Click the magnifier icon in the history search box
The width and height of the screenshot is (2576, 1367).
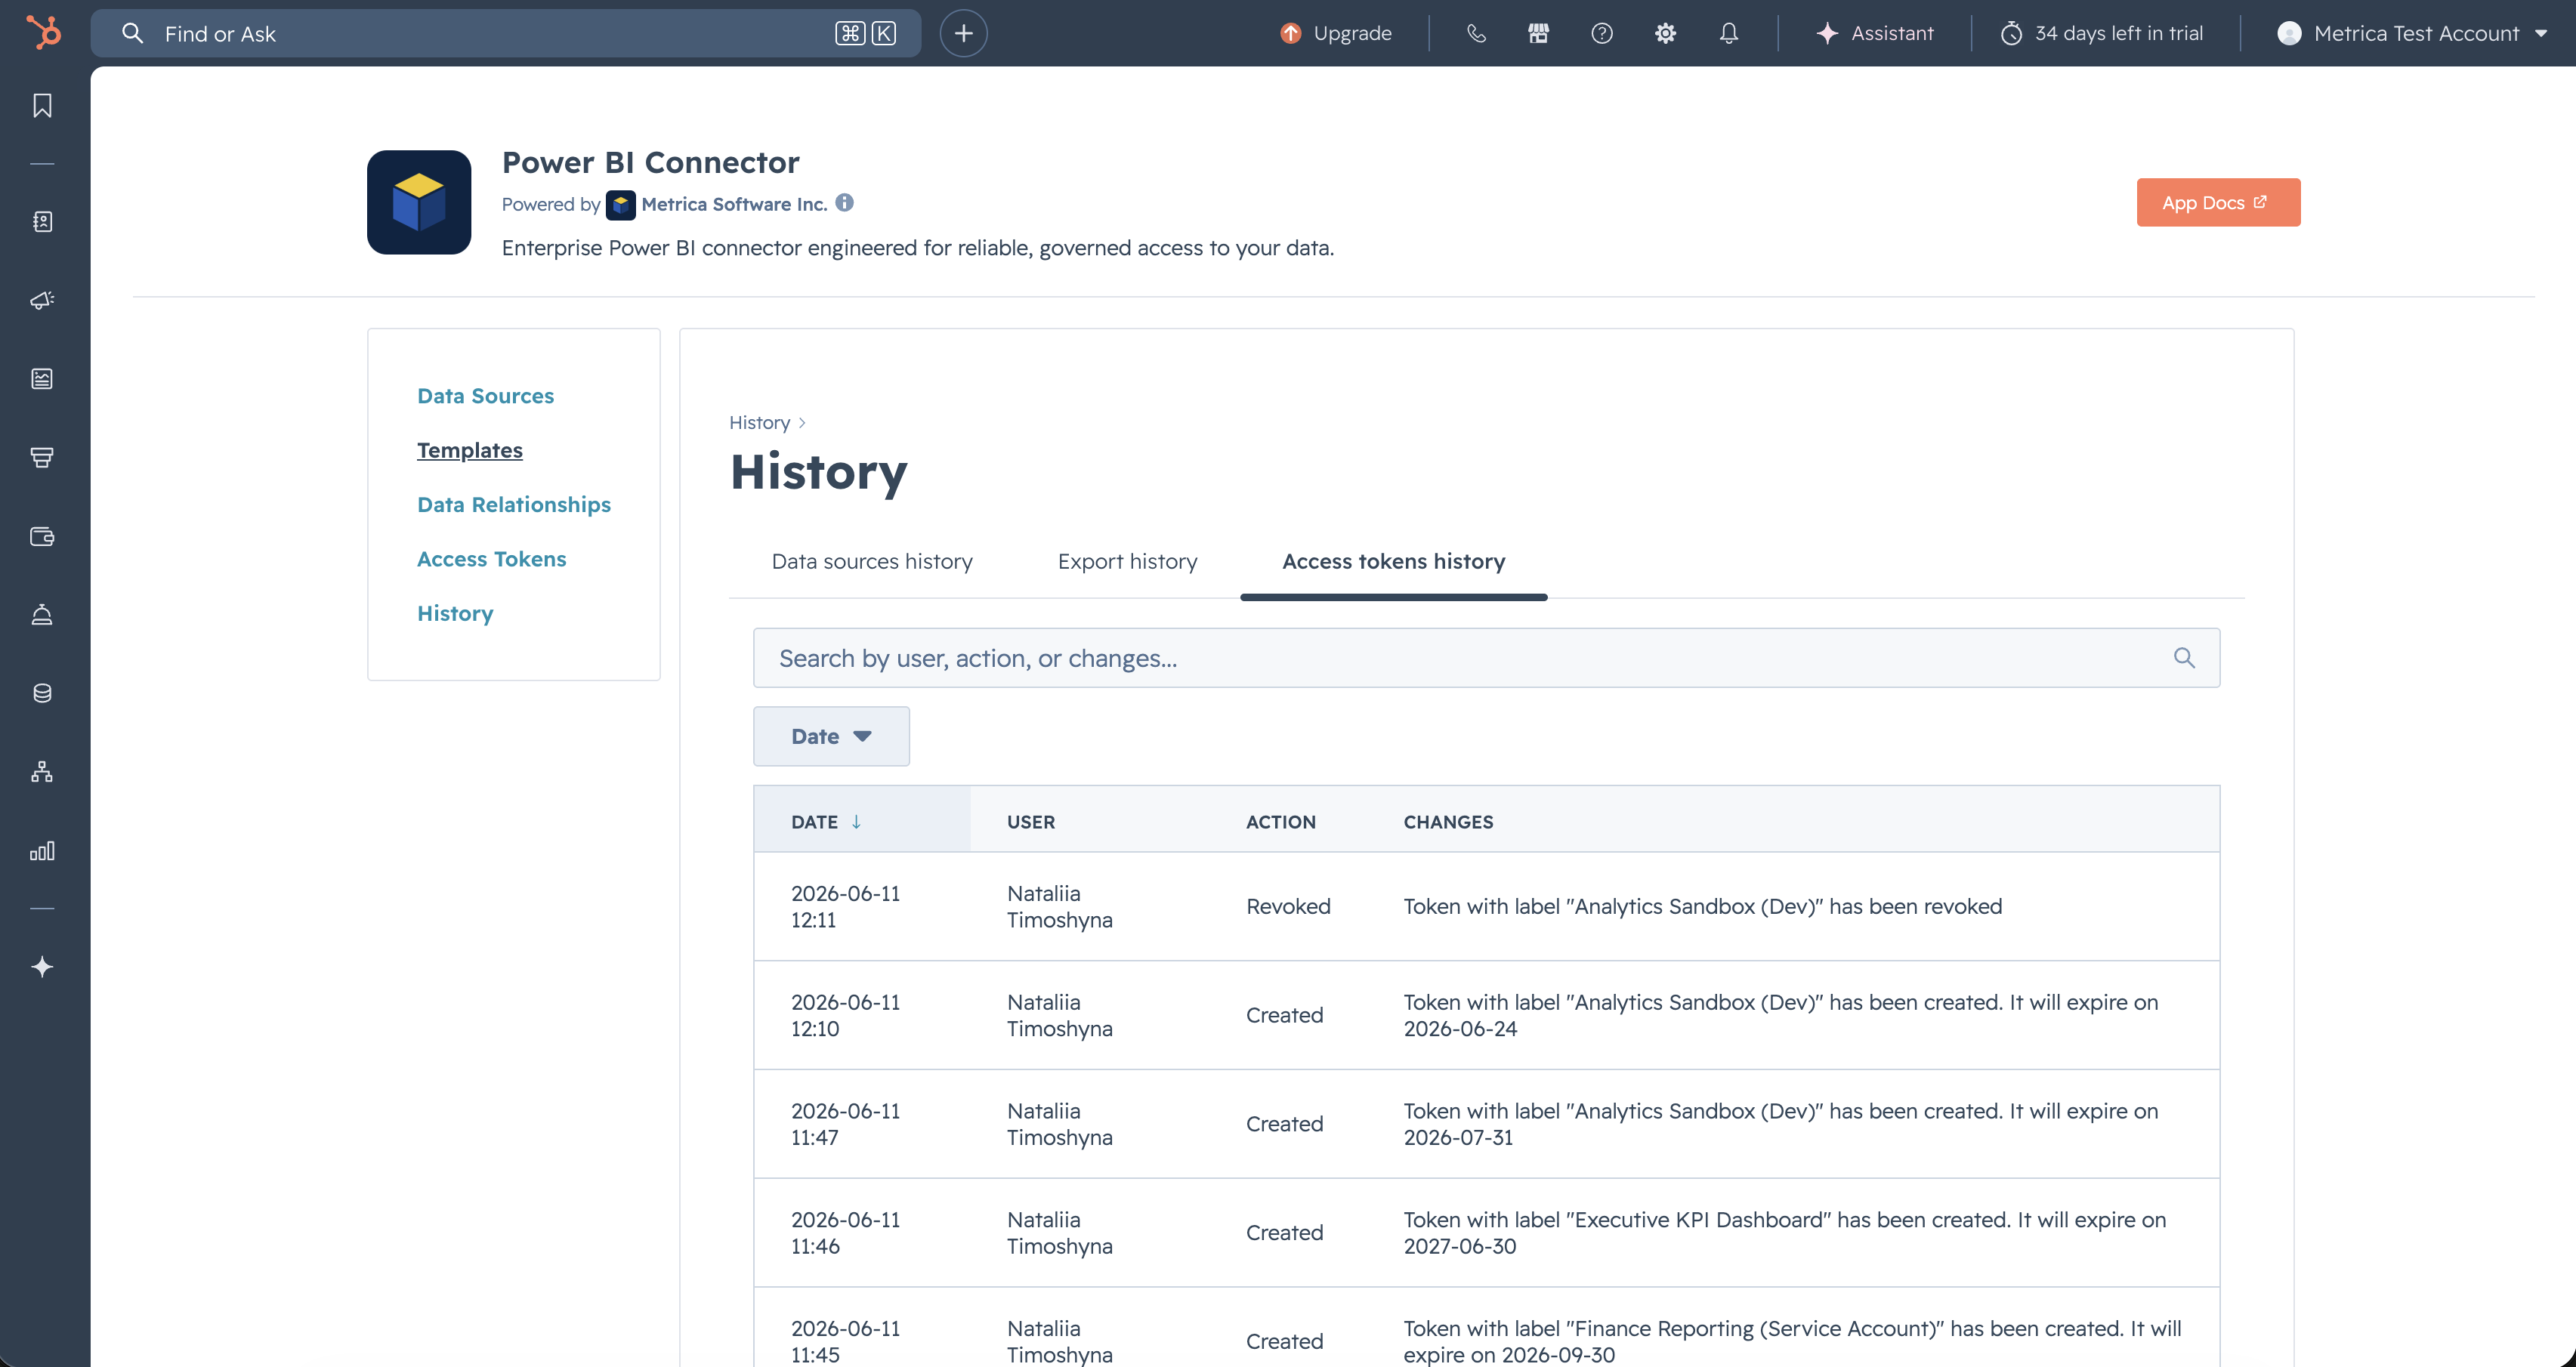[2184, 658]
